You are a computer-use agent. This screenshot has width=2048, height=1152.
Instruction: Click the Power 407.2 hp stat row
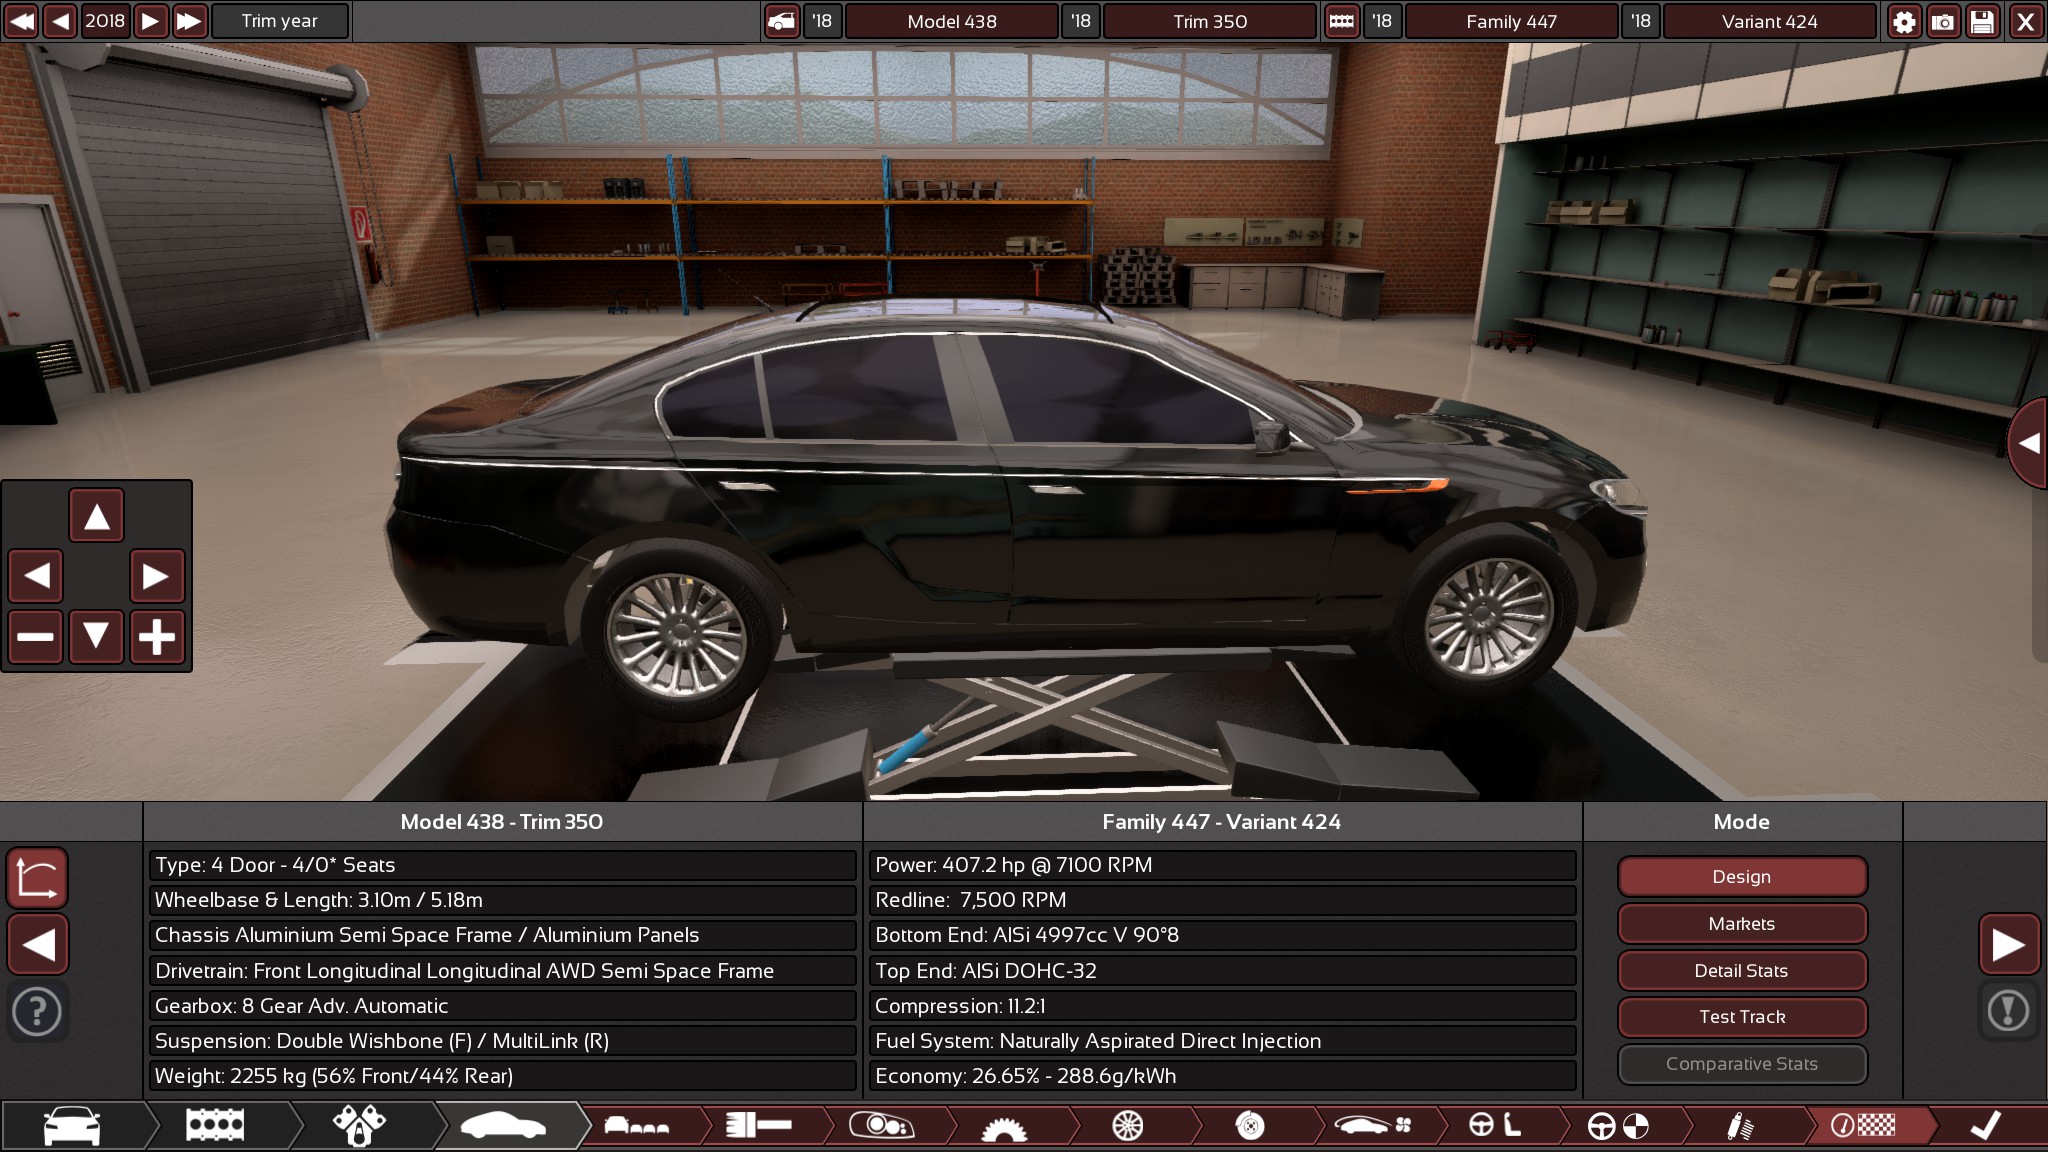tap(1222, 865)
